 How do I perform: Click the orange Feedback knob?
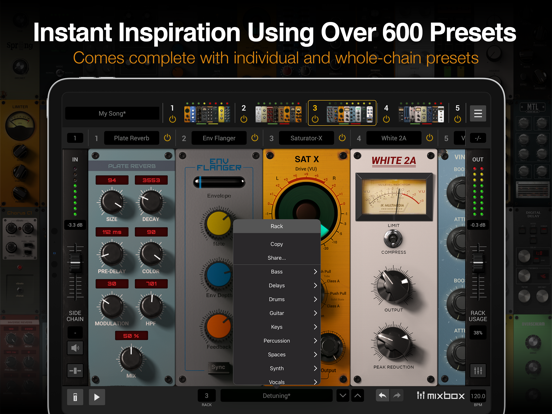click(219, 327)
